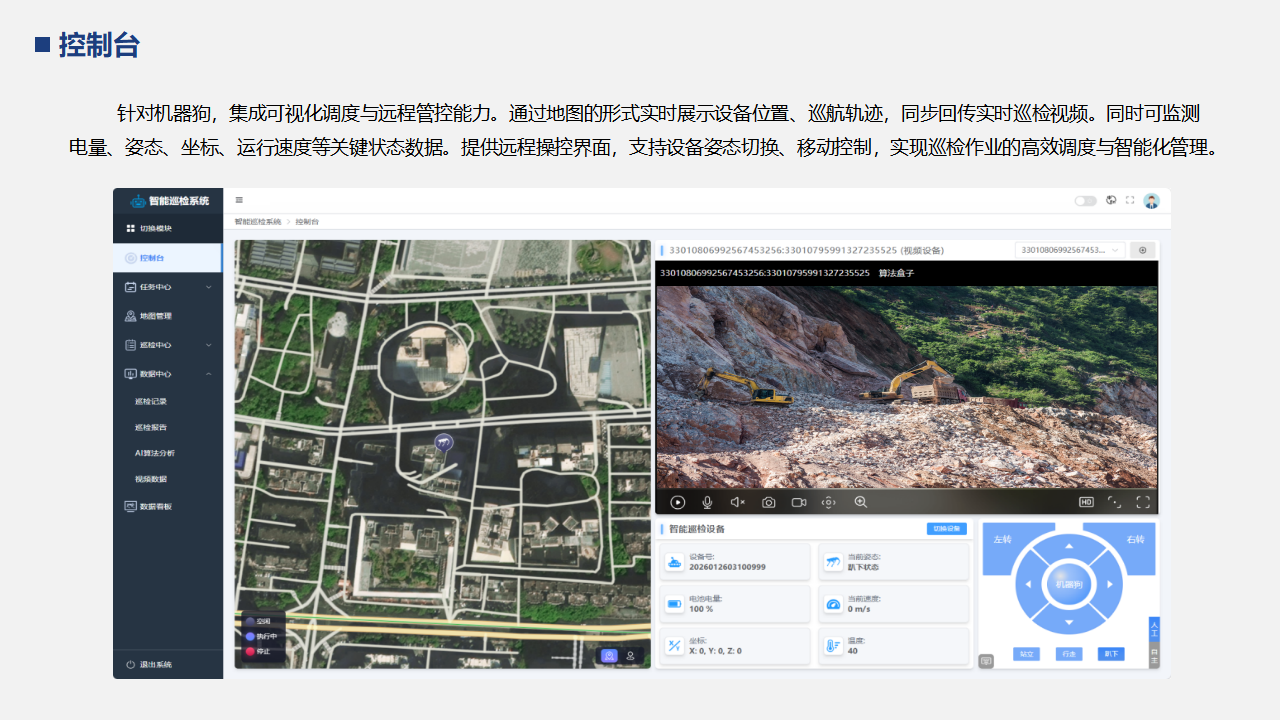Click the target button beside device dropdown

(x=1143, y=250)
